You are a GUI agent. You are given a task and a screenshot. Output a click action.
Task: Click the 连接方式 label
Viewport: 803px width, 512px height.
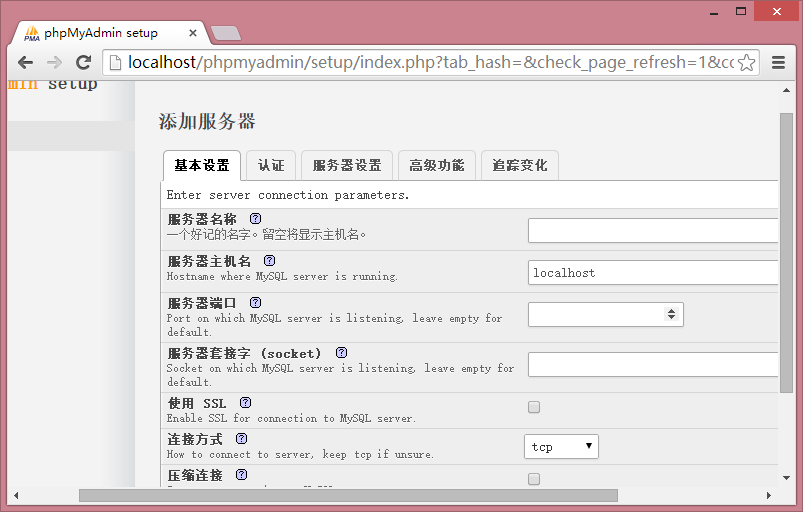[x=195, y=439]
